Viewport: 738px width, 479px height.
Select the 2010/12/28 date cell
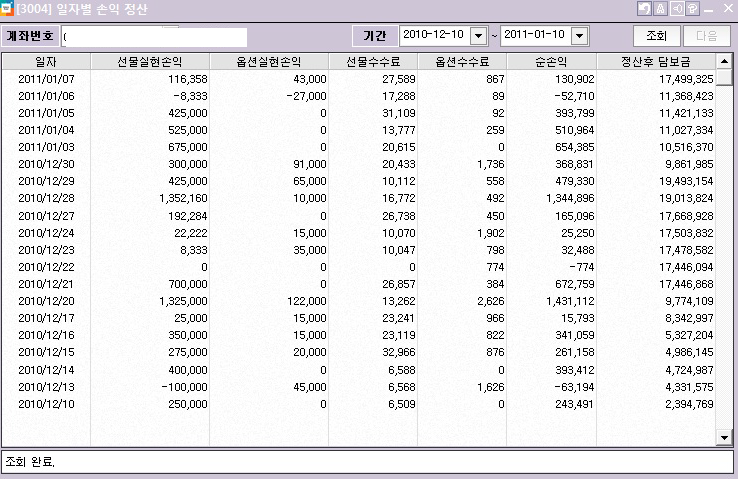[46, 198]
